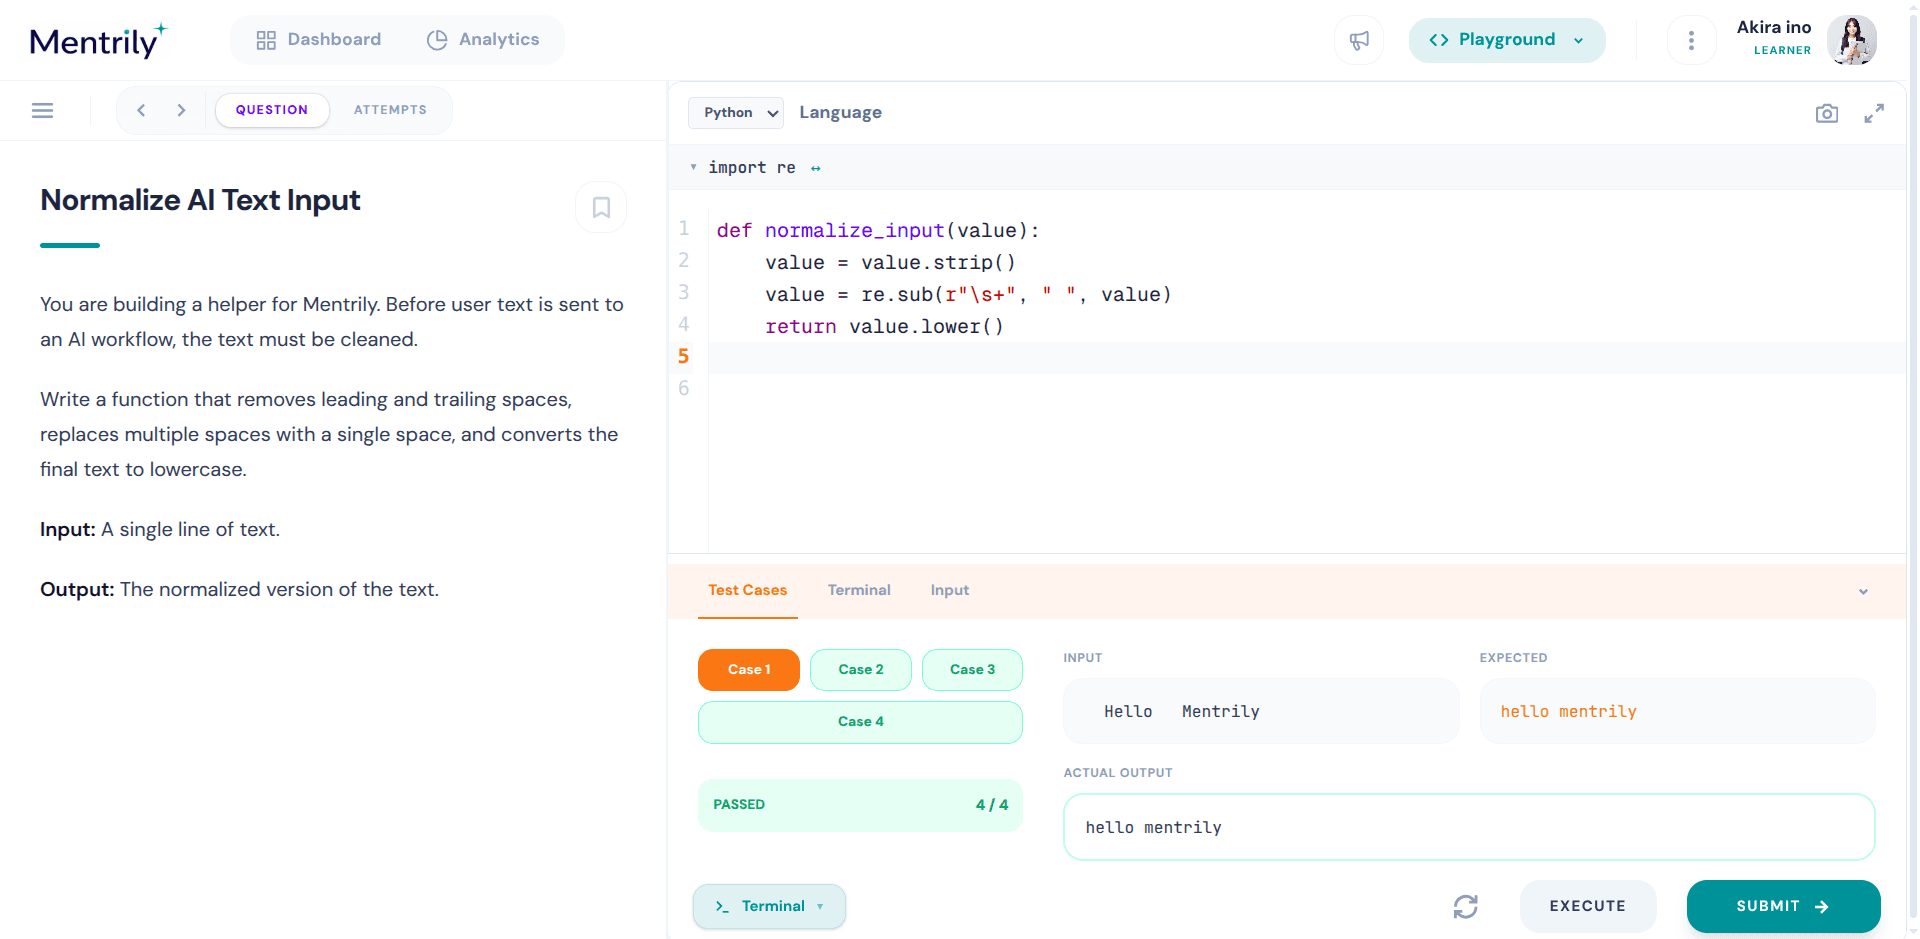The width and height of the screenshot is (1920, 939).
Task: Reset code with the refresh icon
Action: (x=1466, y=906)
